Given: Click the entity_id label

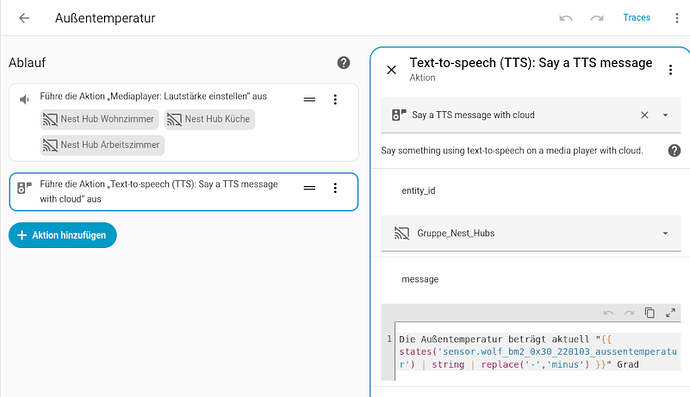Looking at the screenshot, I should coord(418,191).
